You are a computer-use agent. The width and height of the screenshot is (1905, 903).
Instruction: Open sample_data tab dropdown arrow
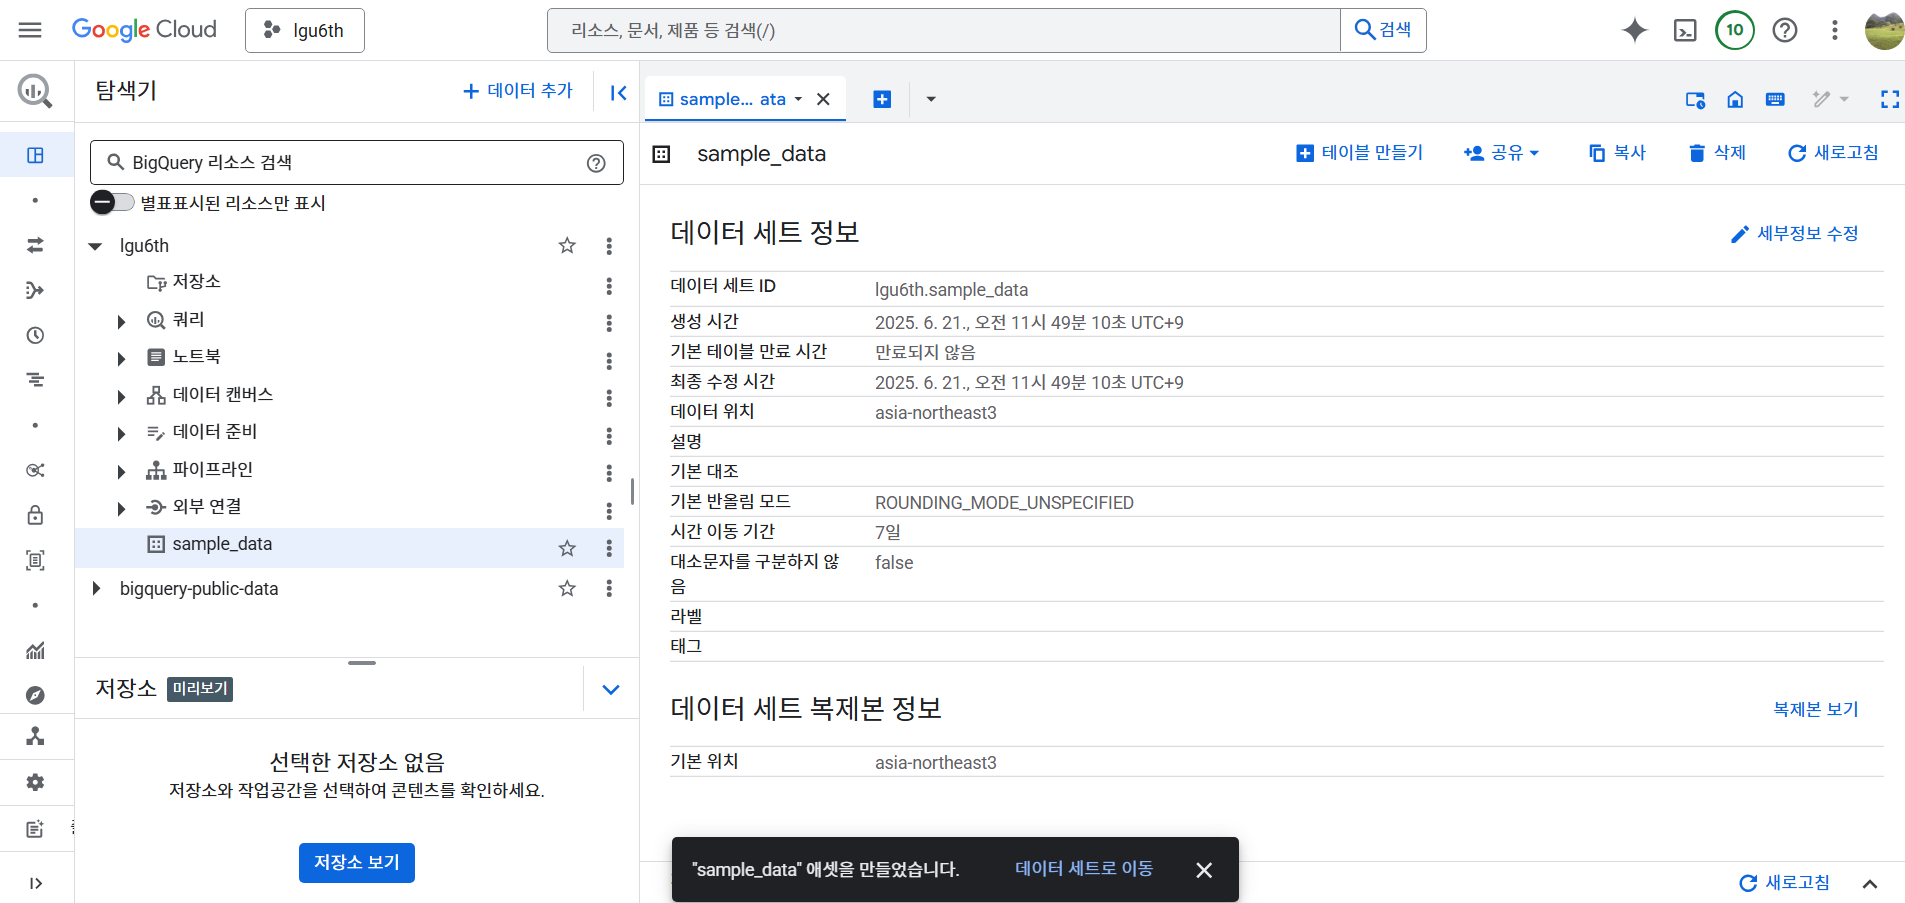[798, 99]
